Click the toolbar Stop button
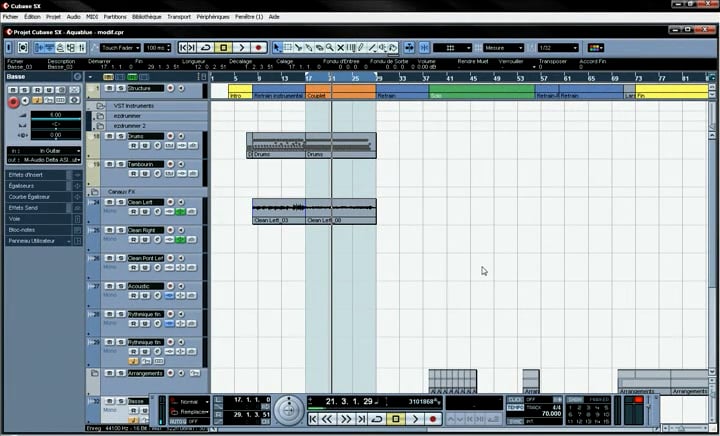Screen dimensions: 720x436 tap(224, 48)
